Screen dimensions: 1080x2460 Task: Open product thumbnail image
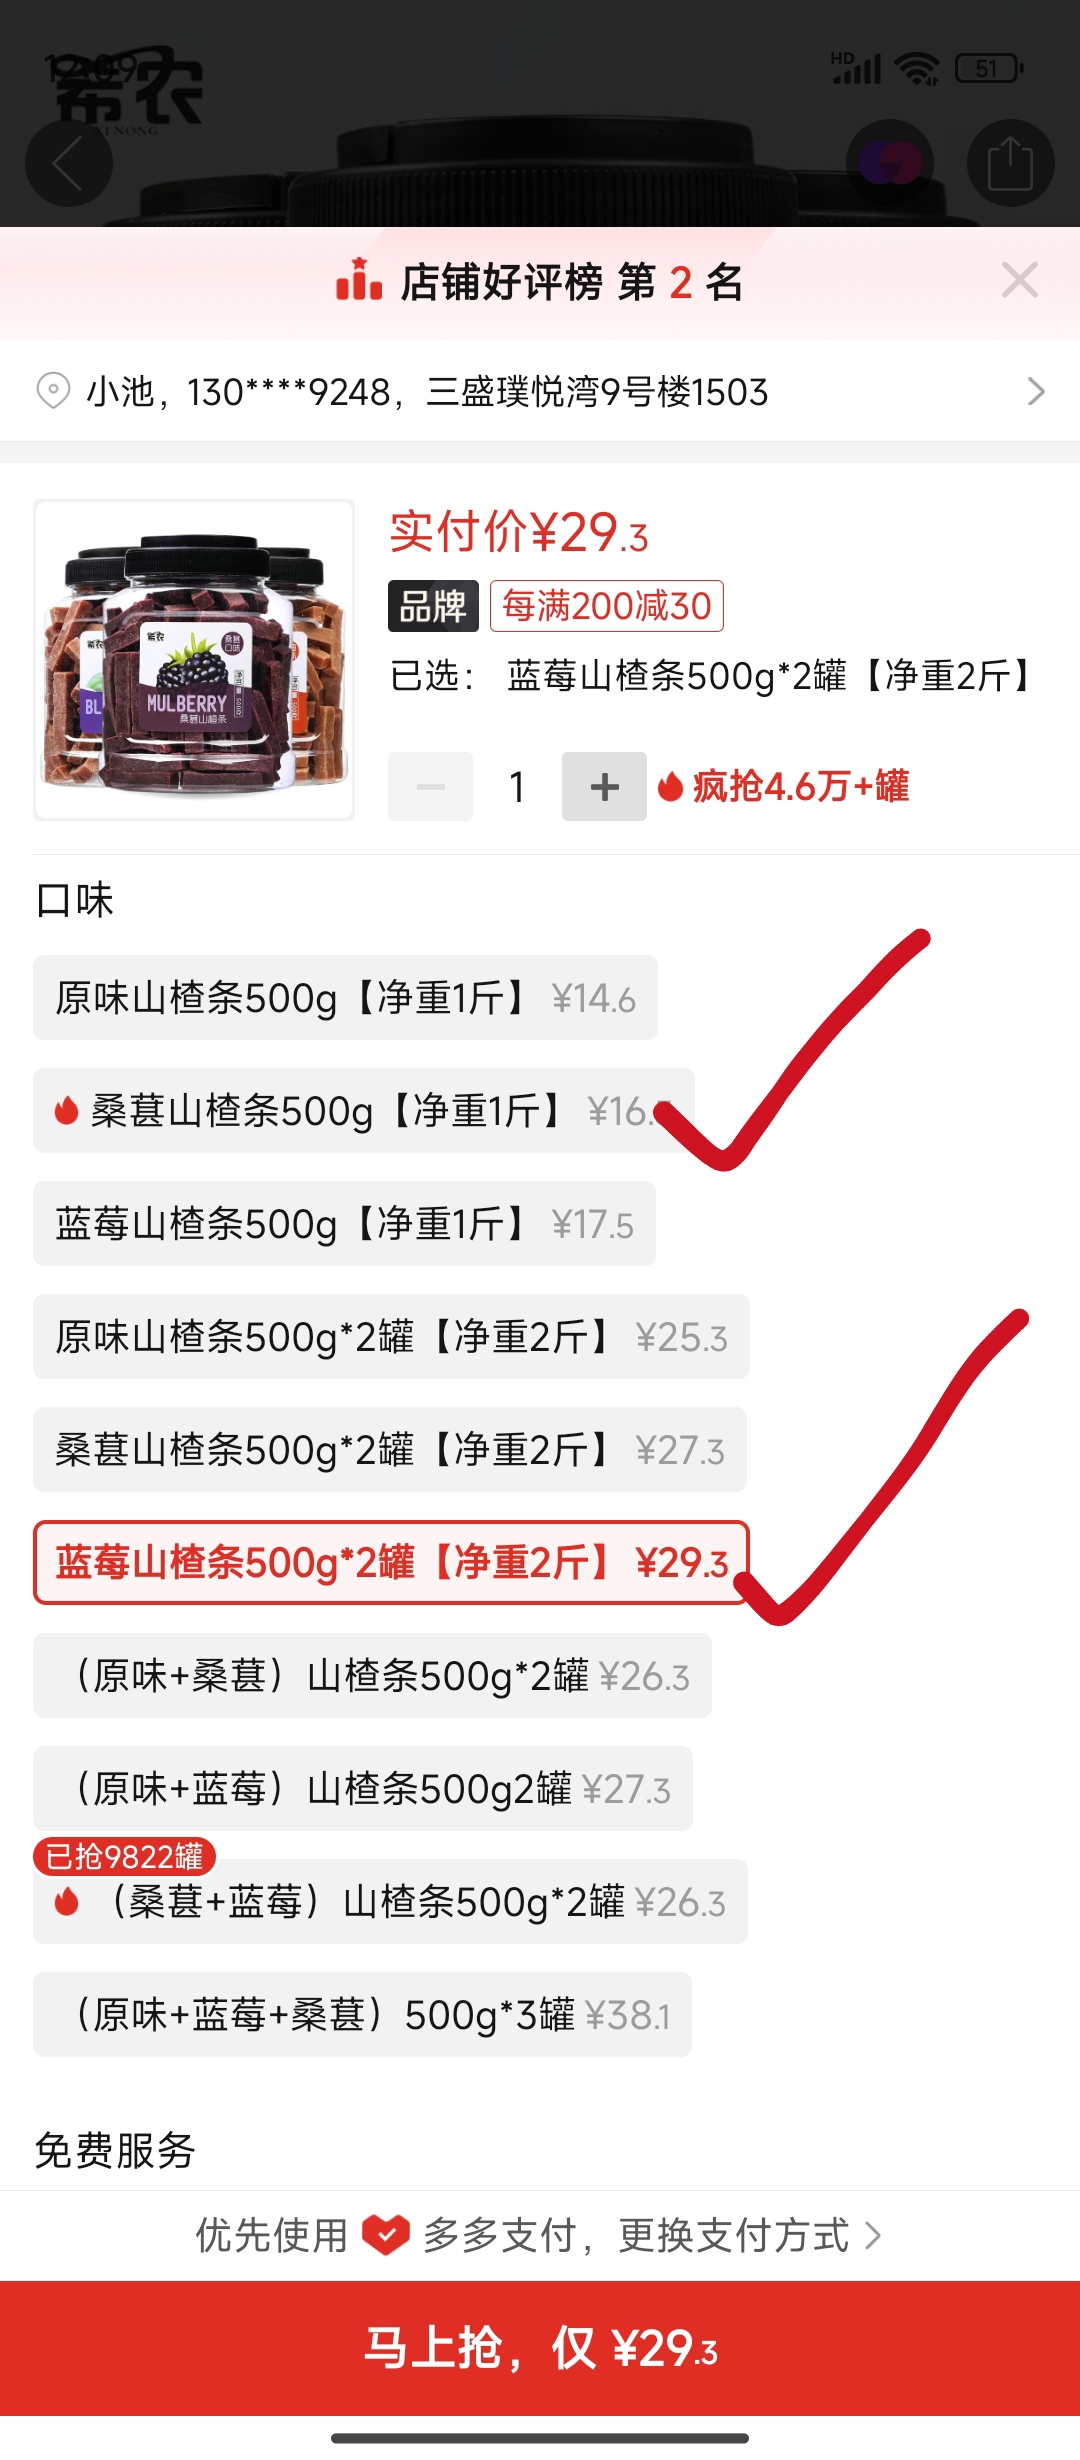click(x=194, y=660)
